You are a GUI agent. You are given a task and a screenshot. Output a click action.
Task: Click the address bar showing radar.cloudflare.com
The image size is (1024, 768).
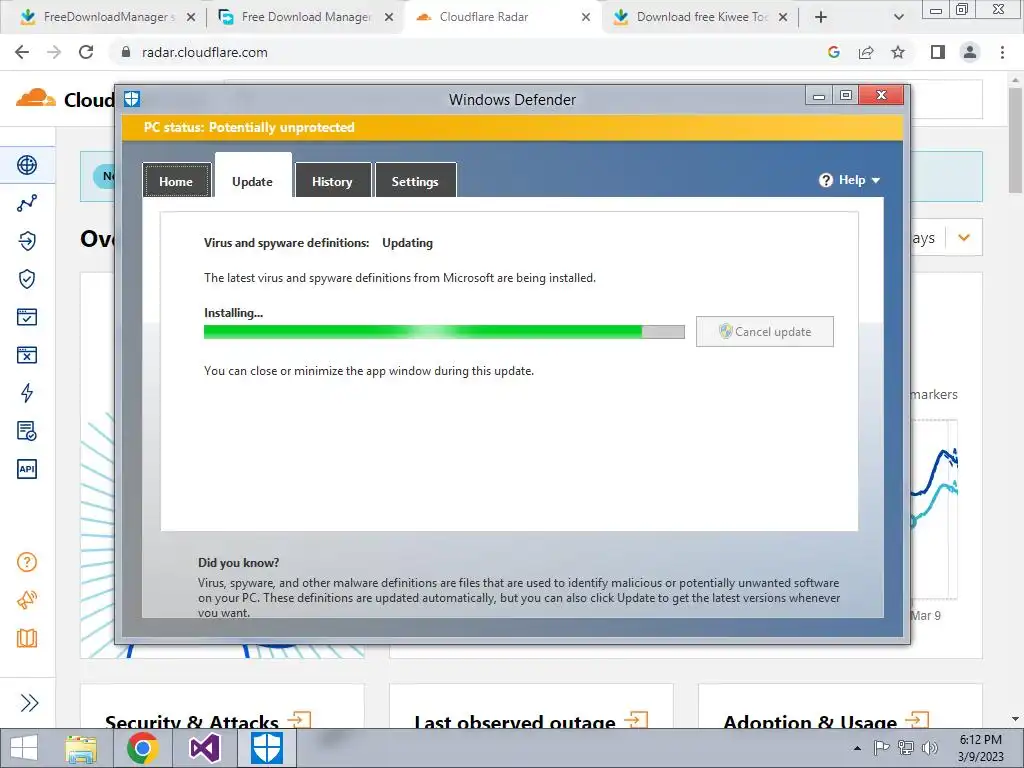point(204,52)
